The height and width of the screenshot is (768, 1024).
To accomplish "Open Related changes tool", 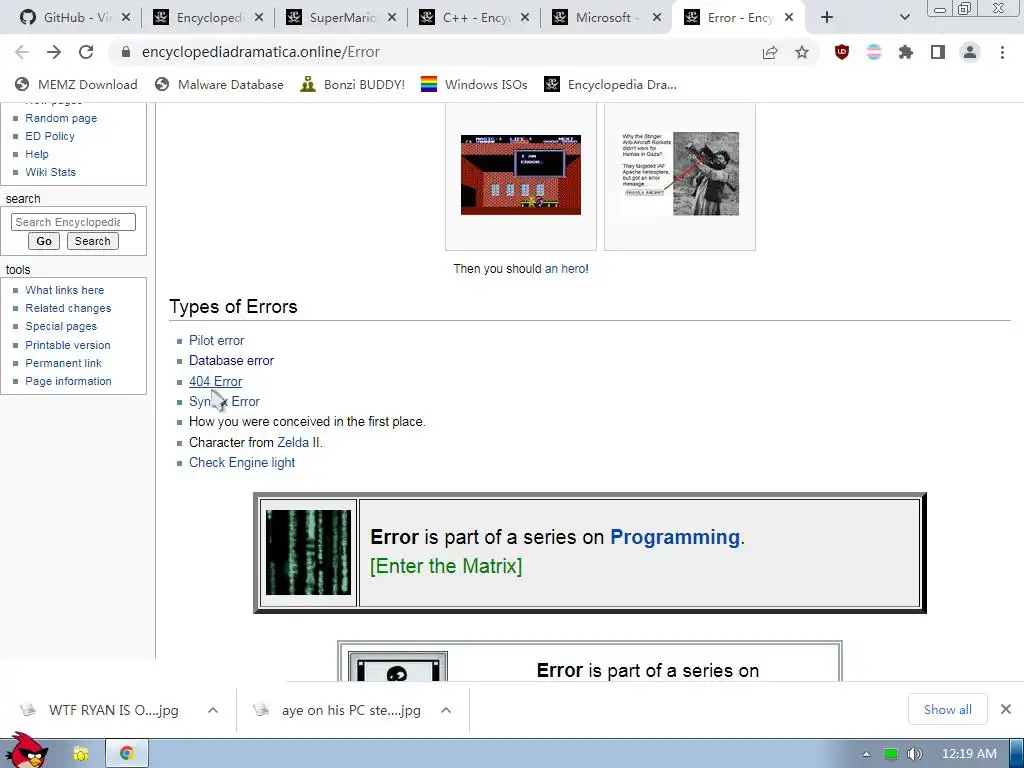I will [x=68, y=308].
